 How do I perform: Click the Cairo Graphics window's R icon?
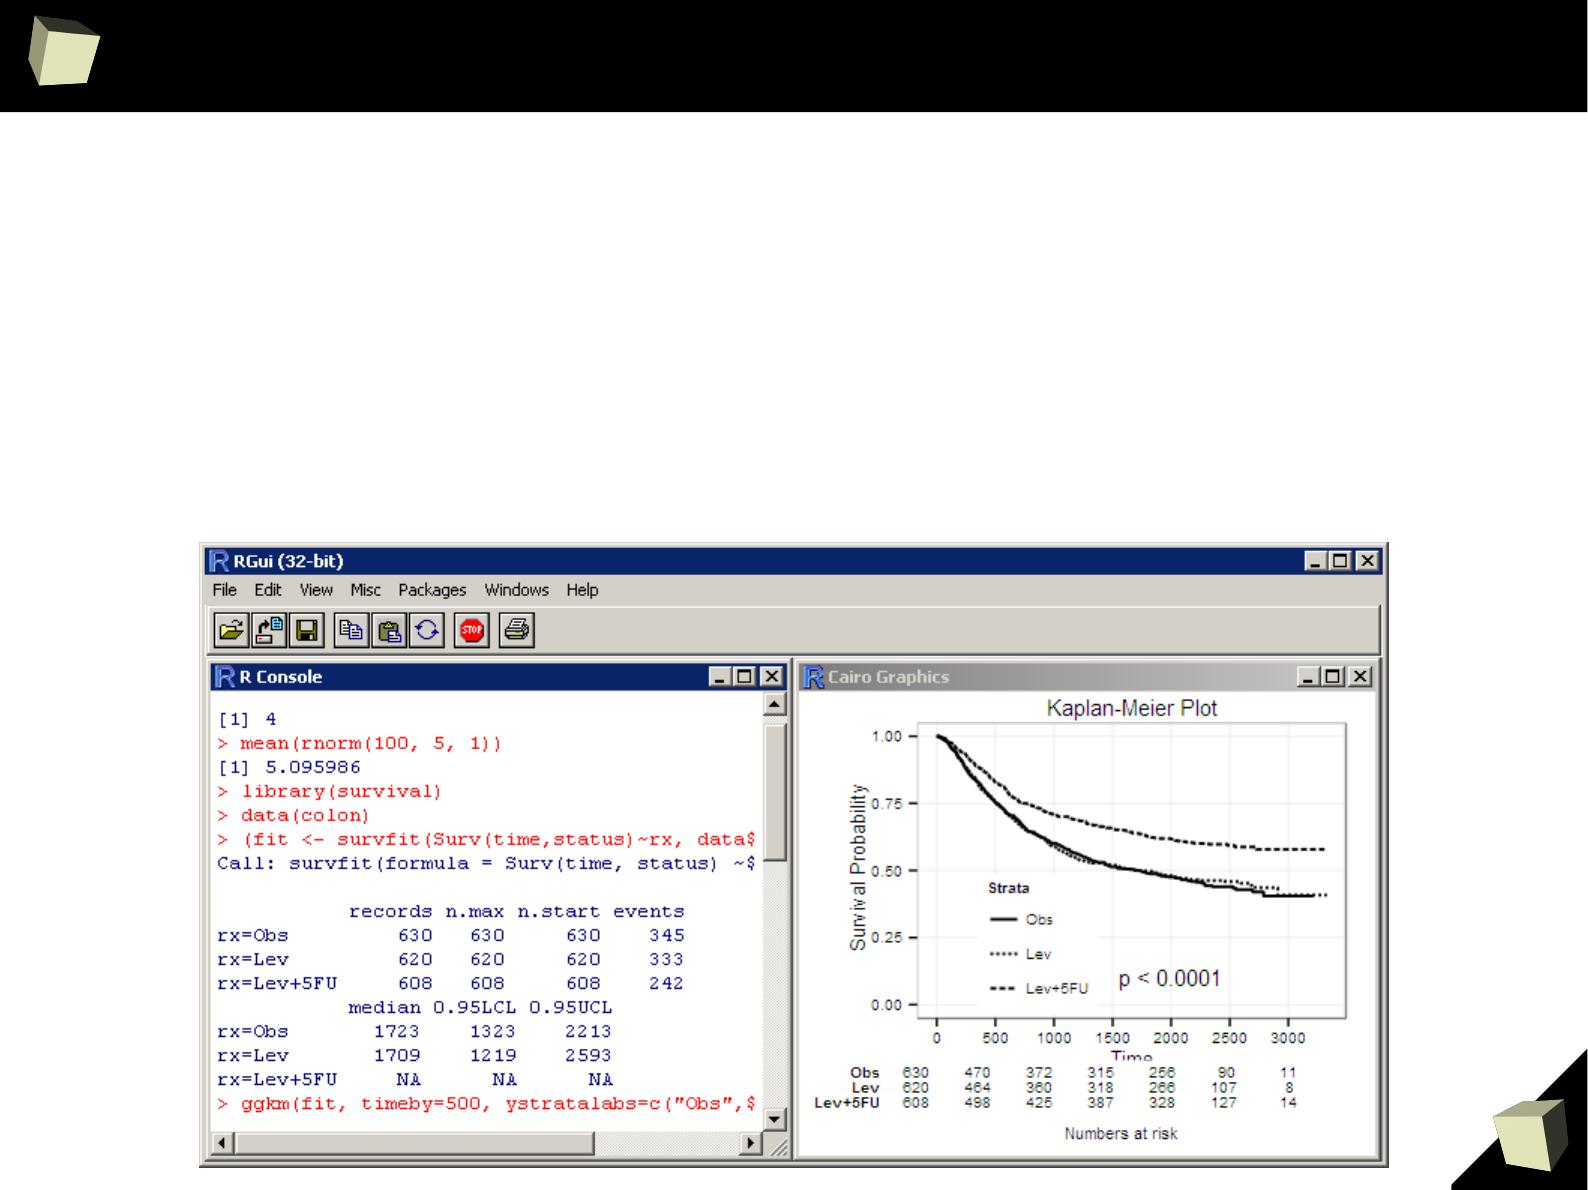tap(815, 677)
